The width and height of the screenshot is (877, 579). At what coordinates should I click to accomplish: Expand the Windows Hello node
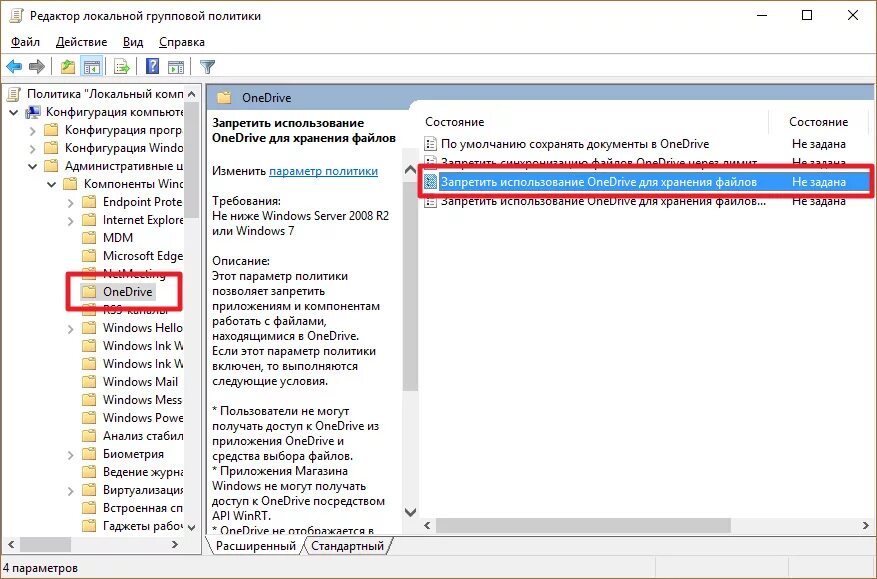tap(70, 328)
